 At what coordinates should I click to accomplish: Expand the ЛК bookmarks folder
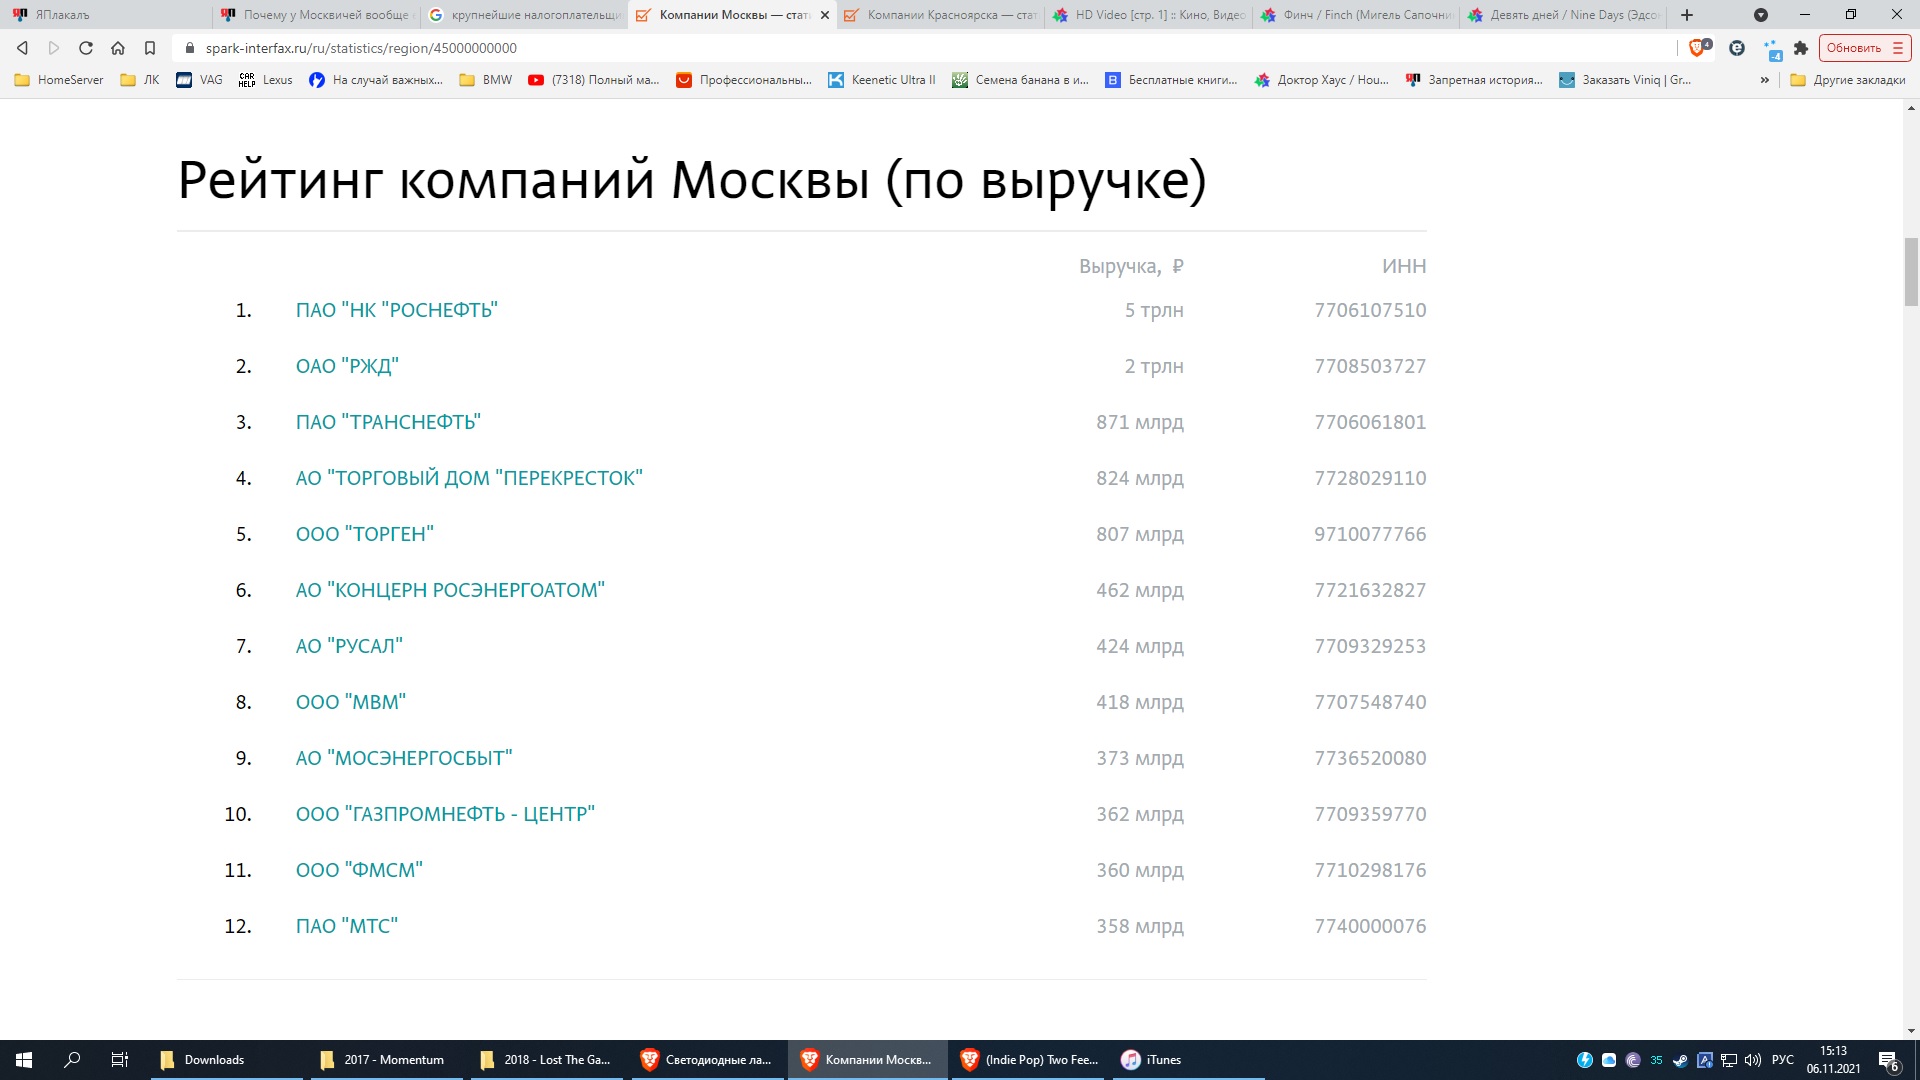click(x=140, y=80)
